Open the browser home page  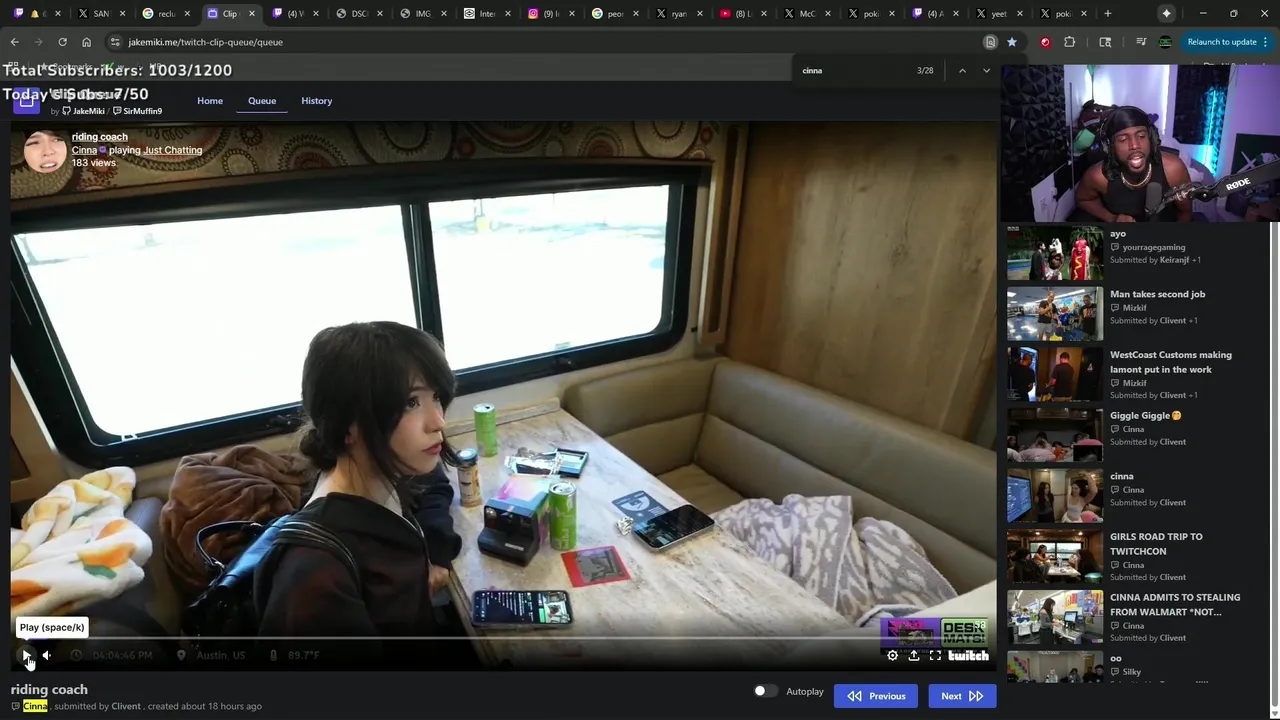point(86,42)
